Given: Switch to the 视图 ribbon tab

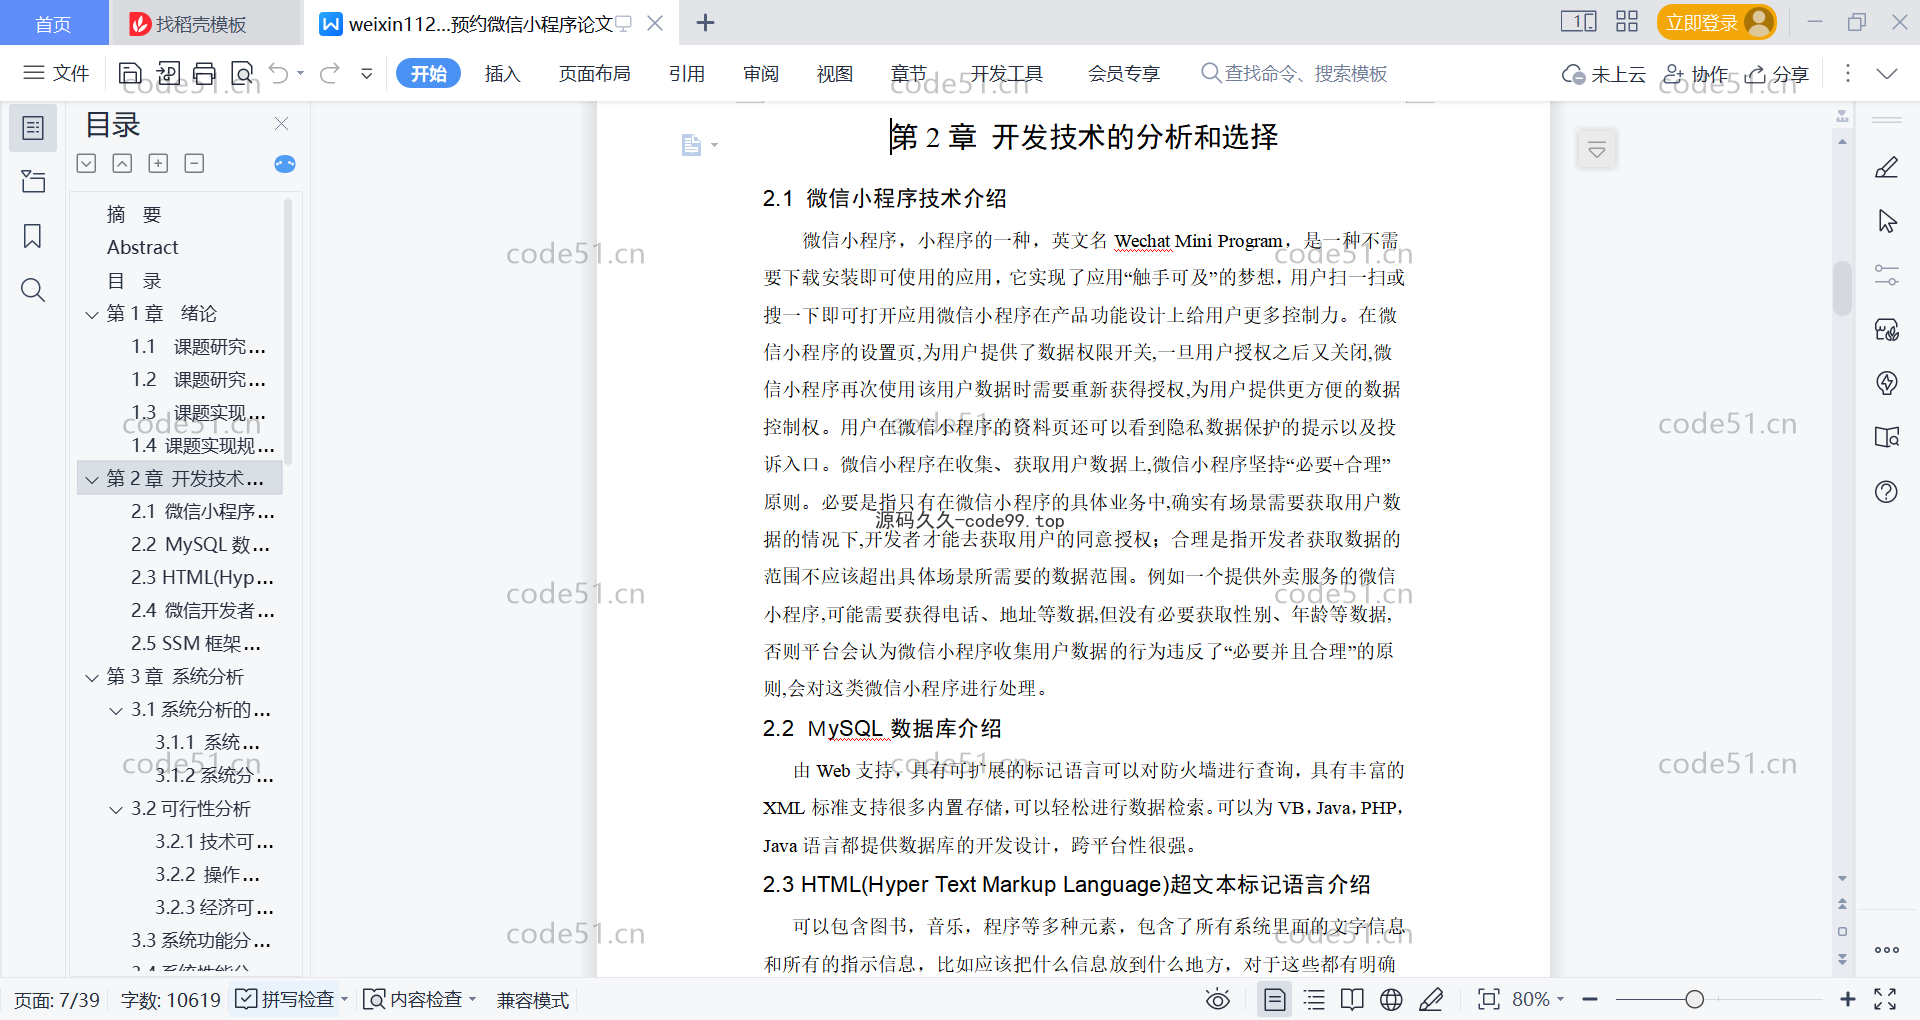Looking at the screenshot, I should 835,73.
